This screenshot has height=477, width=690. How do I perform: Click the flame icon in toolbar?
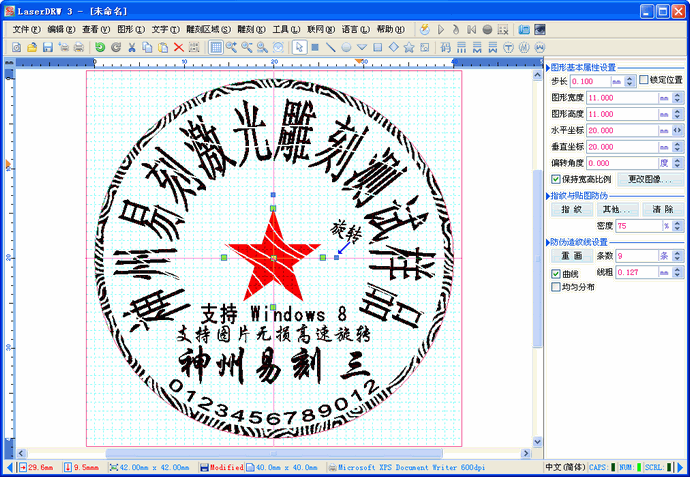coord(456,29)
